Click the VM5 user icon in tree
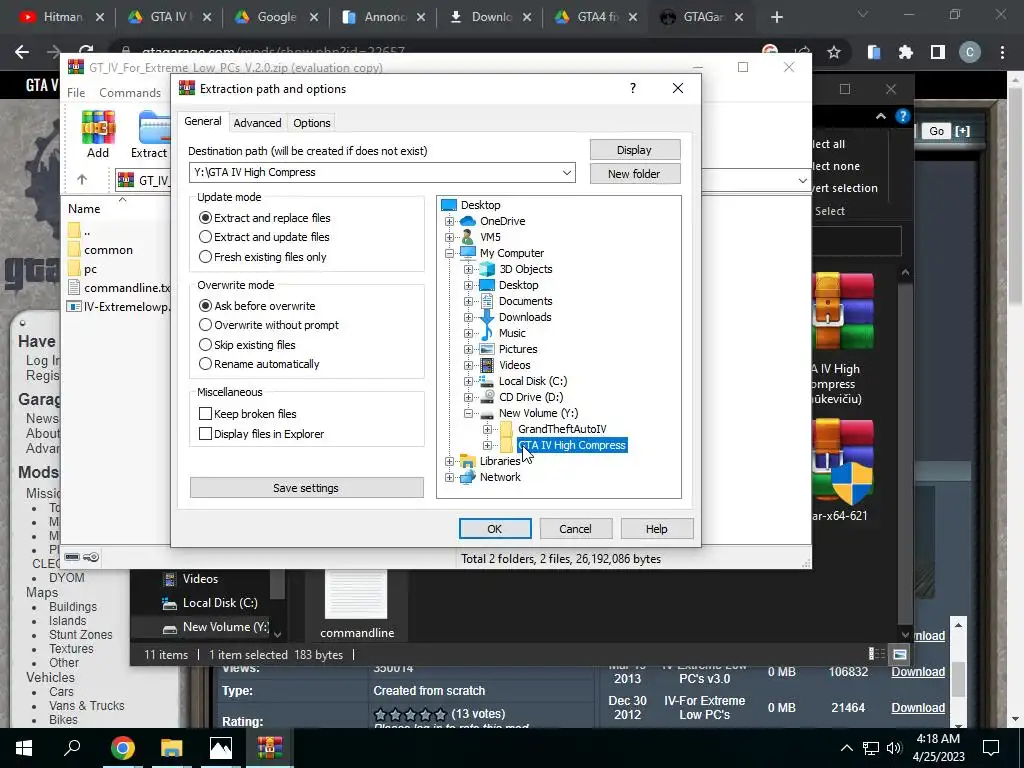The image size is (1024, 768). (468, 237)
